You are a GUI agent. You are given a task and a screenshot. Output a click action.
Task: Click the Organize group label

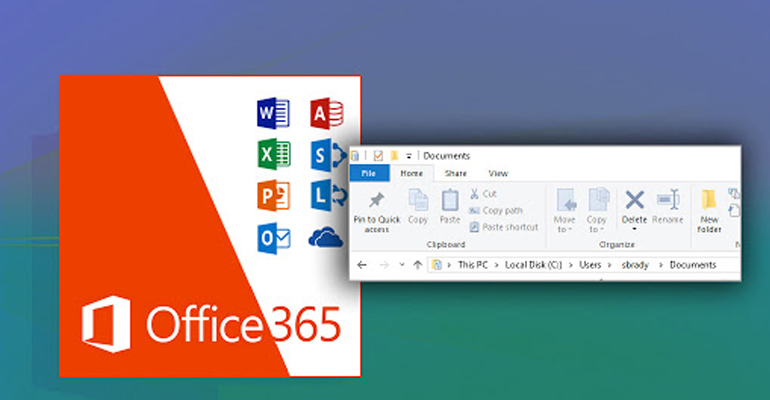click(617, 244)
